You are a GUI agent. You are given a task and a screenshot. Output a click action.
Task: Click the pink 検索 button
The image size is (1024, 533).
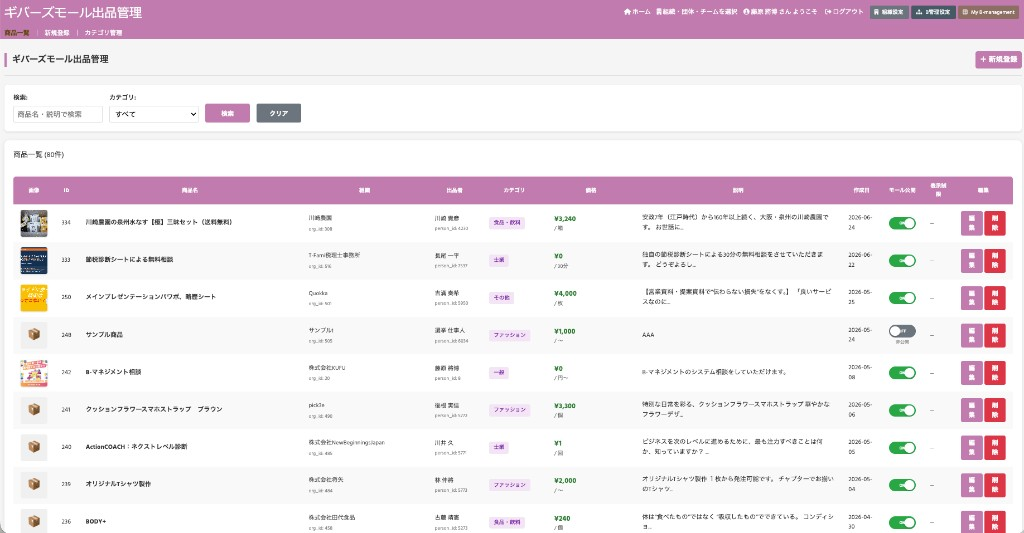pyautogui.click(x=227, y=113)
